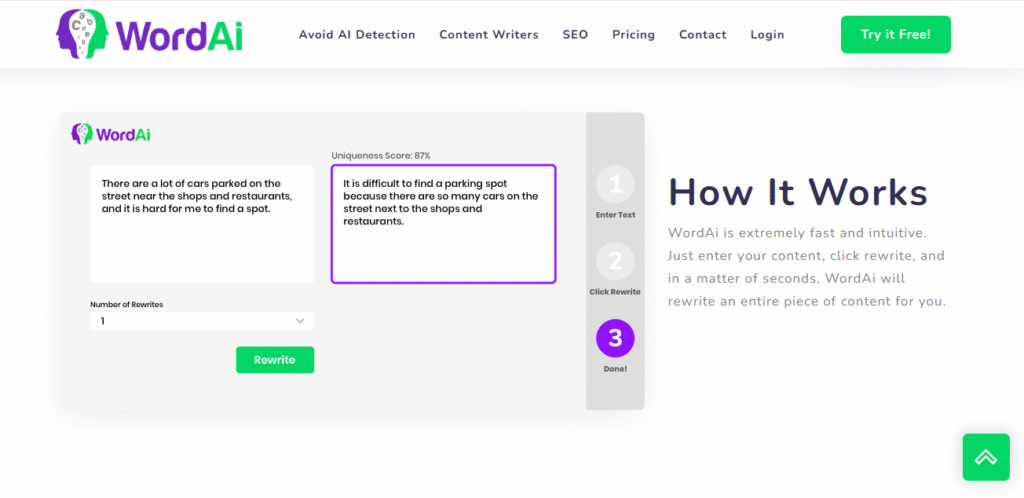Click the scroll-to-top arrow button
The width and height of the screenshot is (1024, 498).
point(985,457)
